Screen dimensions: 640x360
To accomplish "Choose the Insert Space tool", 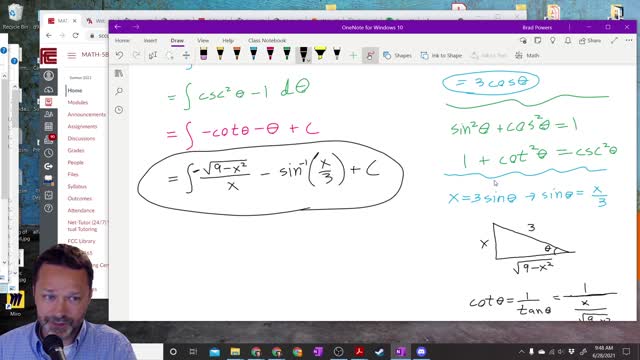I will (186, 55).
